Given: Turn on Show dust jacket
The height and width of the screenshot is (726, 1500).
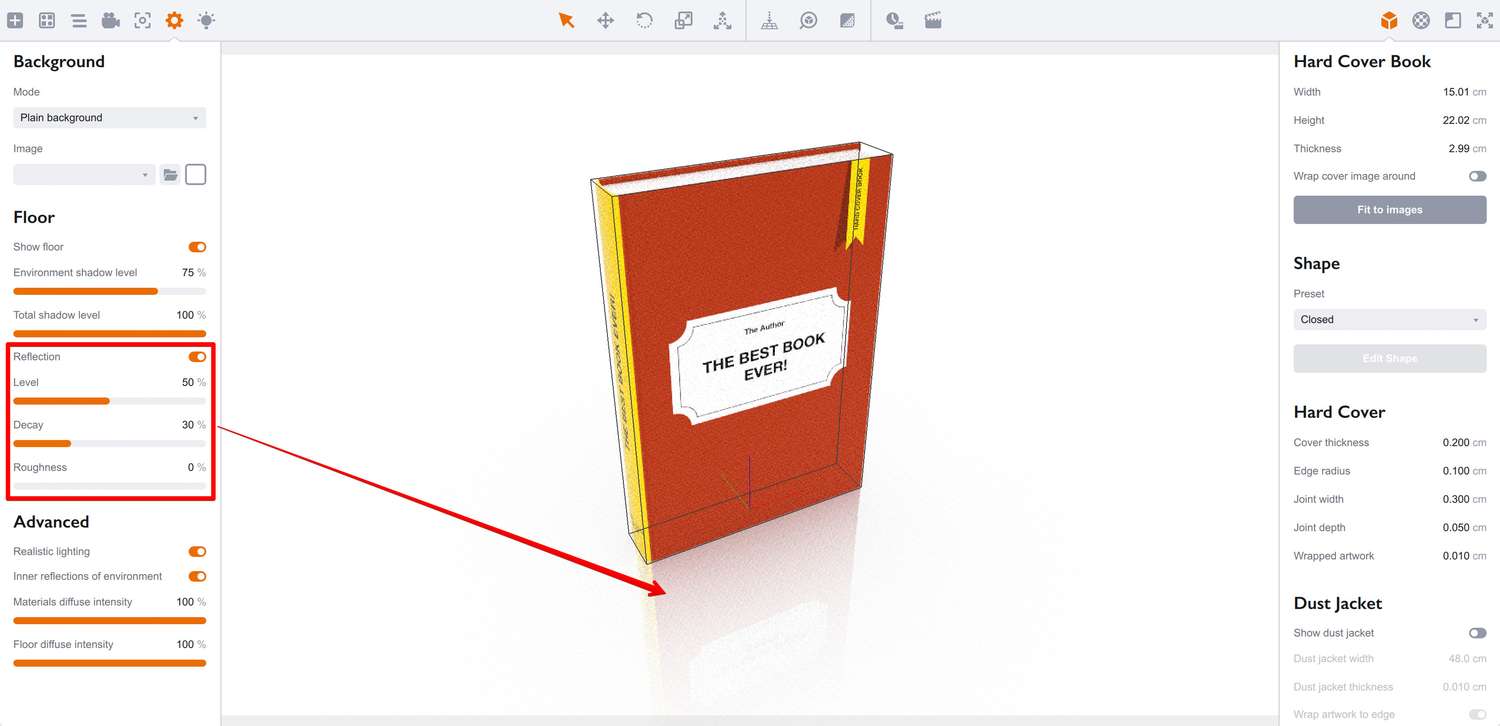Looking at the screenshot, I should (x=1477, y=633).
